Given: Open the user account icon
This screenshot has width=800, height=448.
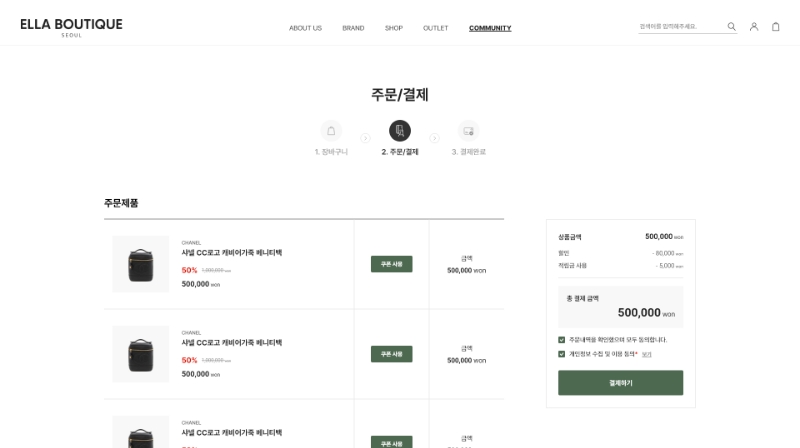Looking at the screenshot, I should 754,27.
